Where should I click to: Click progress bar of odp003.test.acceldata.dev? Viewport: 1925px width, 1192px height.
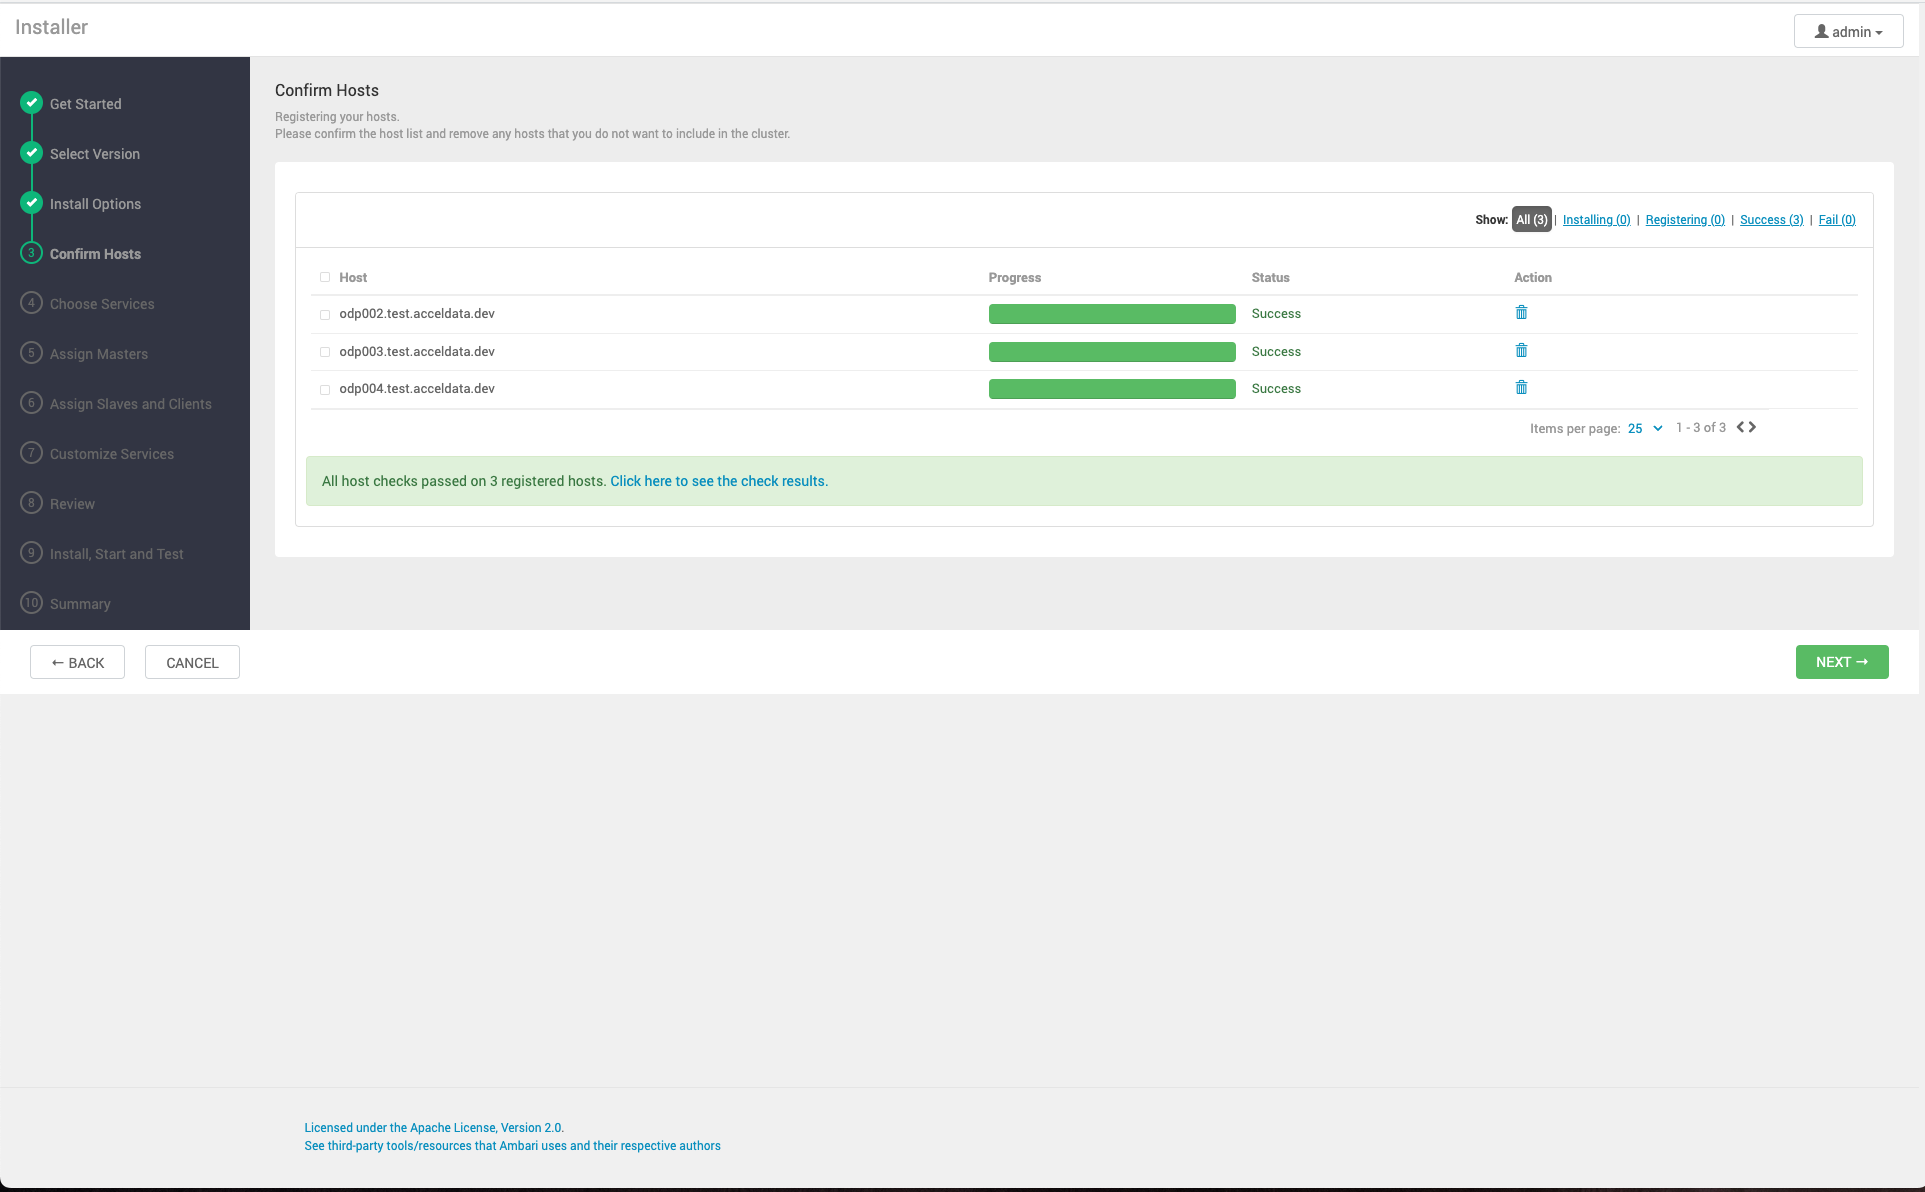(1112, 352)
